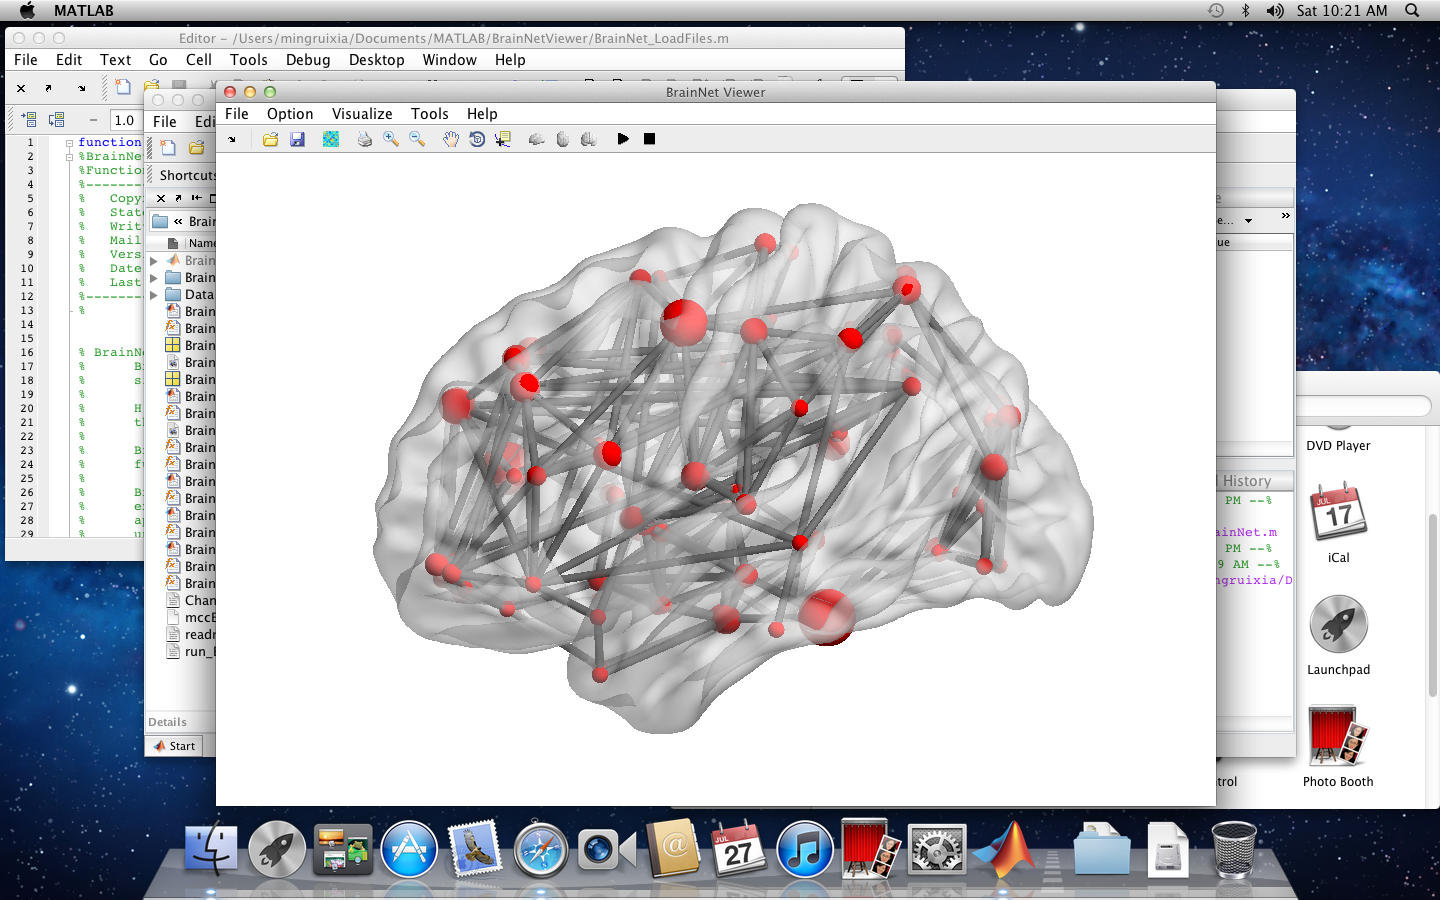This screenshot has height=900, width=1440.
Task: Expand the Data folder in file browser
Action: click(154, 295)
